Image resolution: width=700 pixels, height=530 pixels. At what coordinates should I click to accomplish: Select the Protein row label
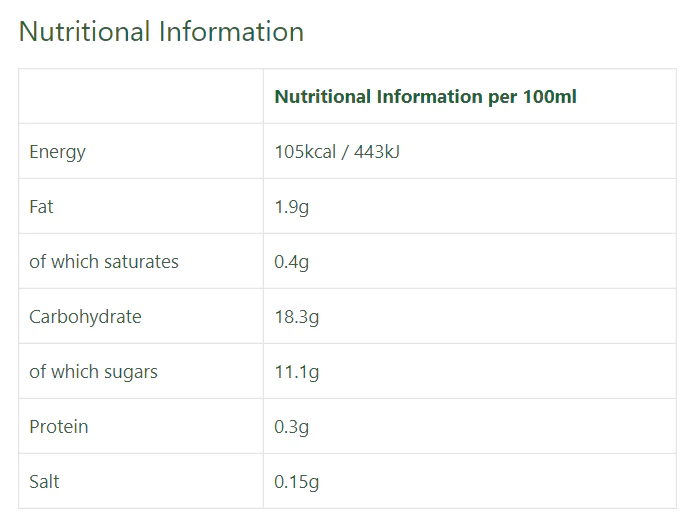click(x=58, y=427)
